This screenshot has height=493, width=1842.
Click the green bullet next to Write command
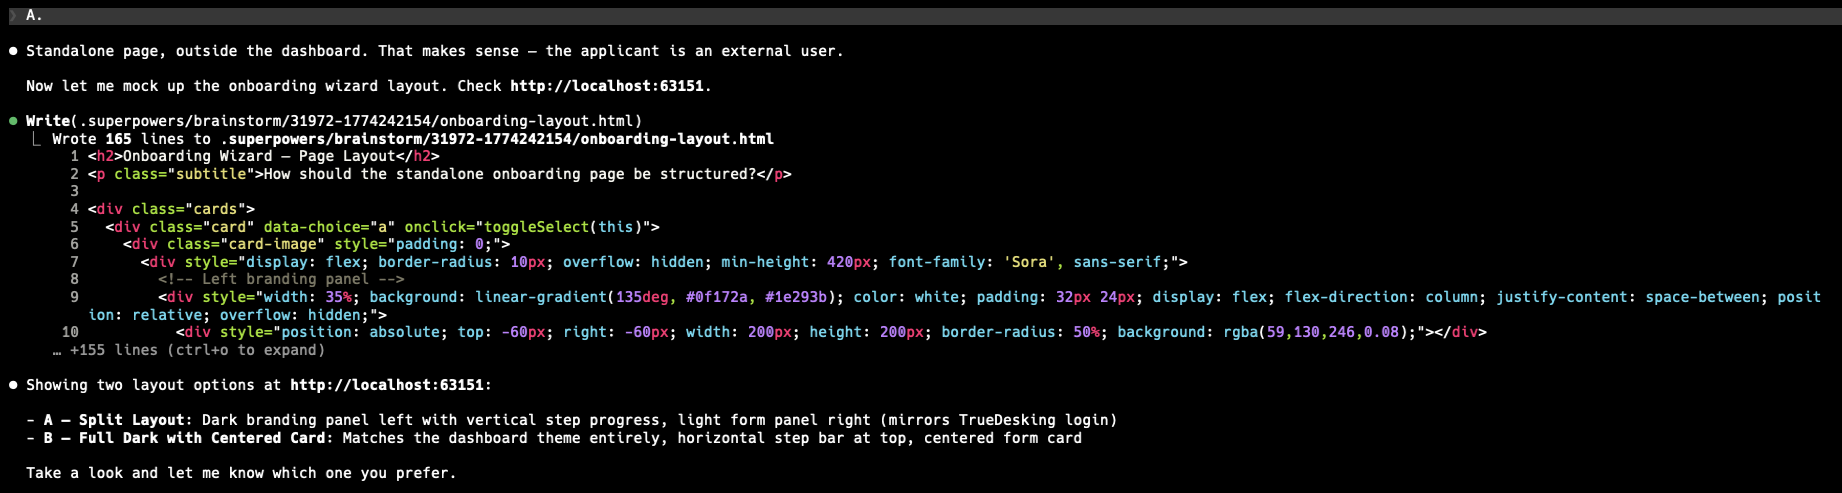click(x=13, y=121)
